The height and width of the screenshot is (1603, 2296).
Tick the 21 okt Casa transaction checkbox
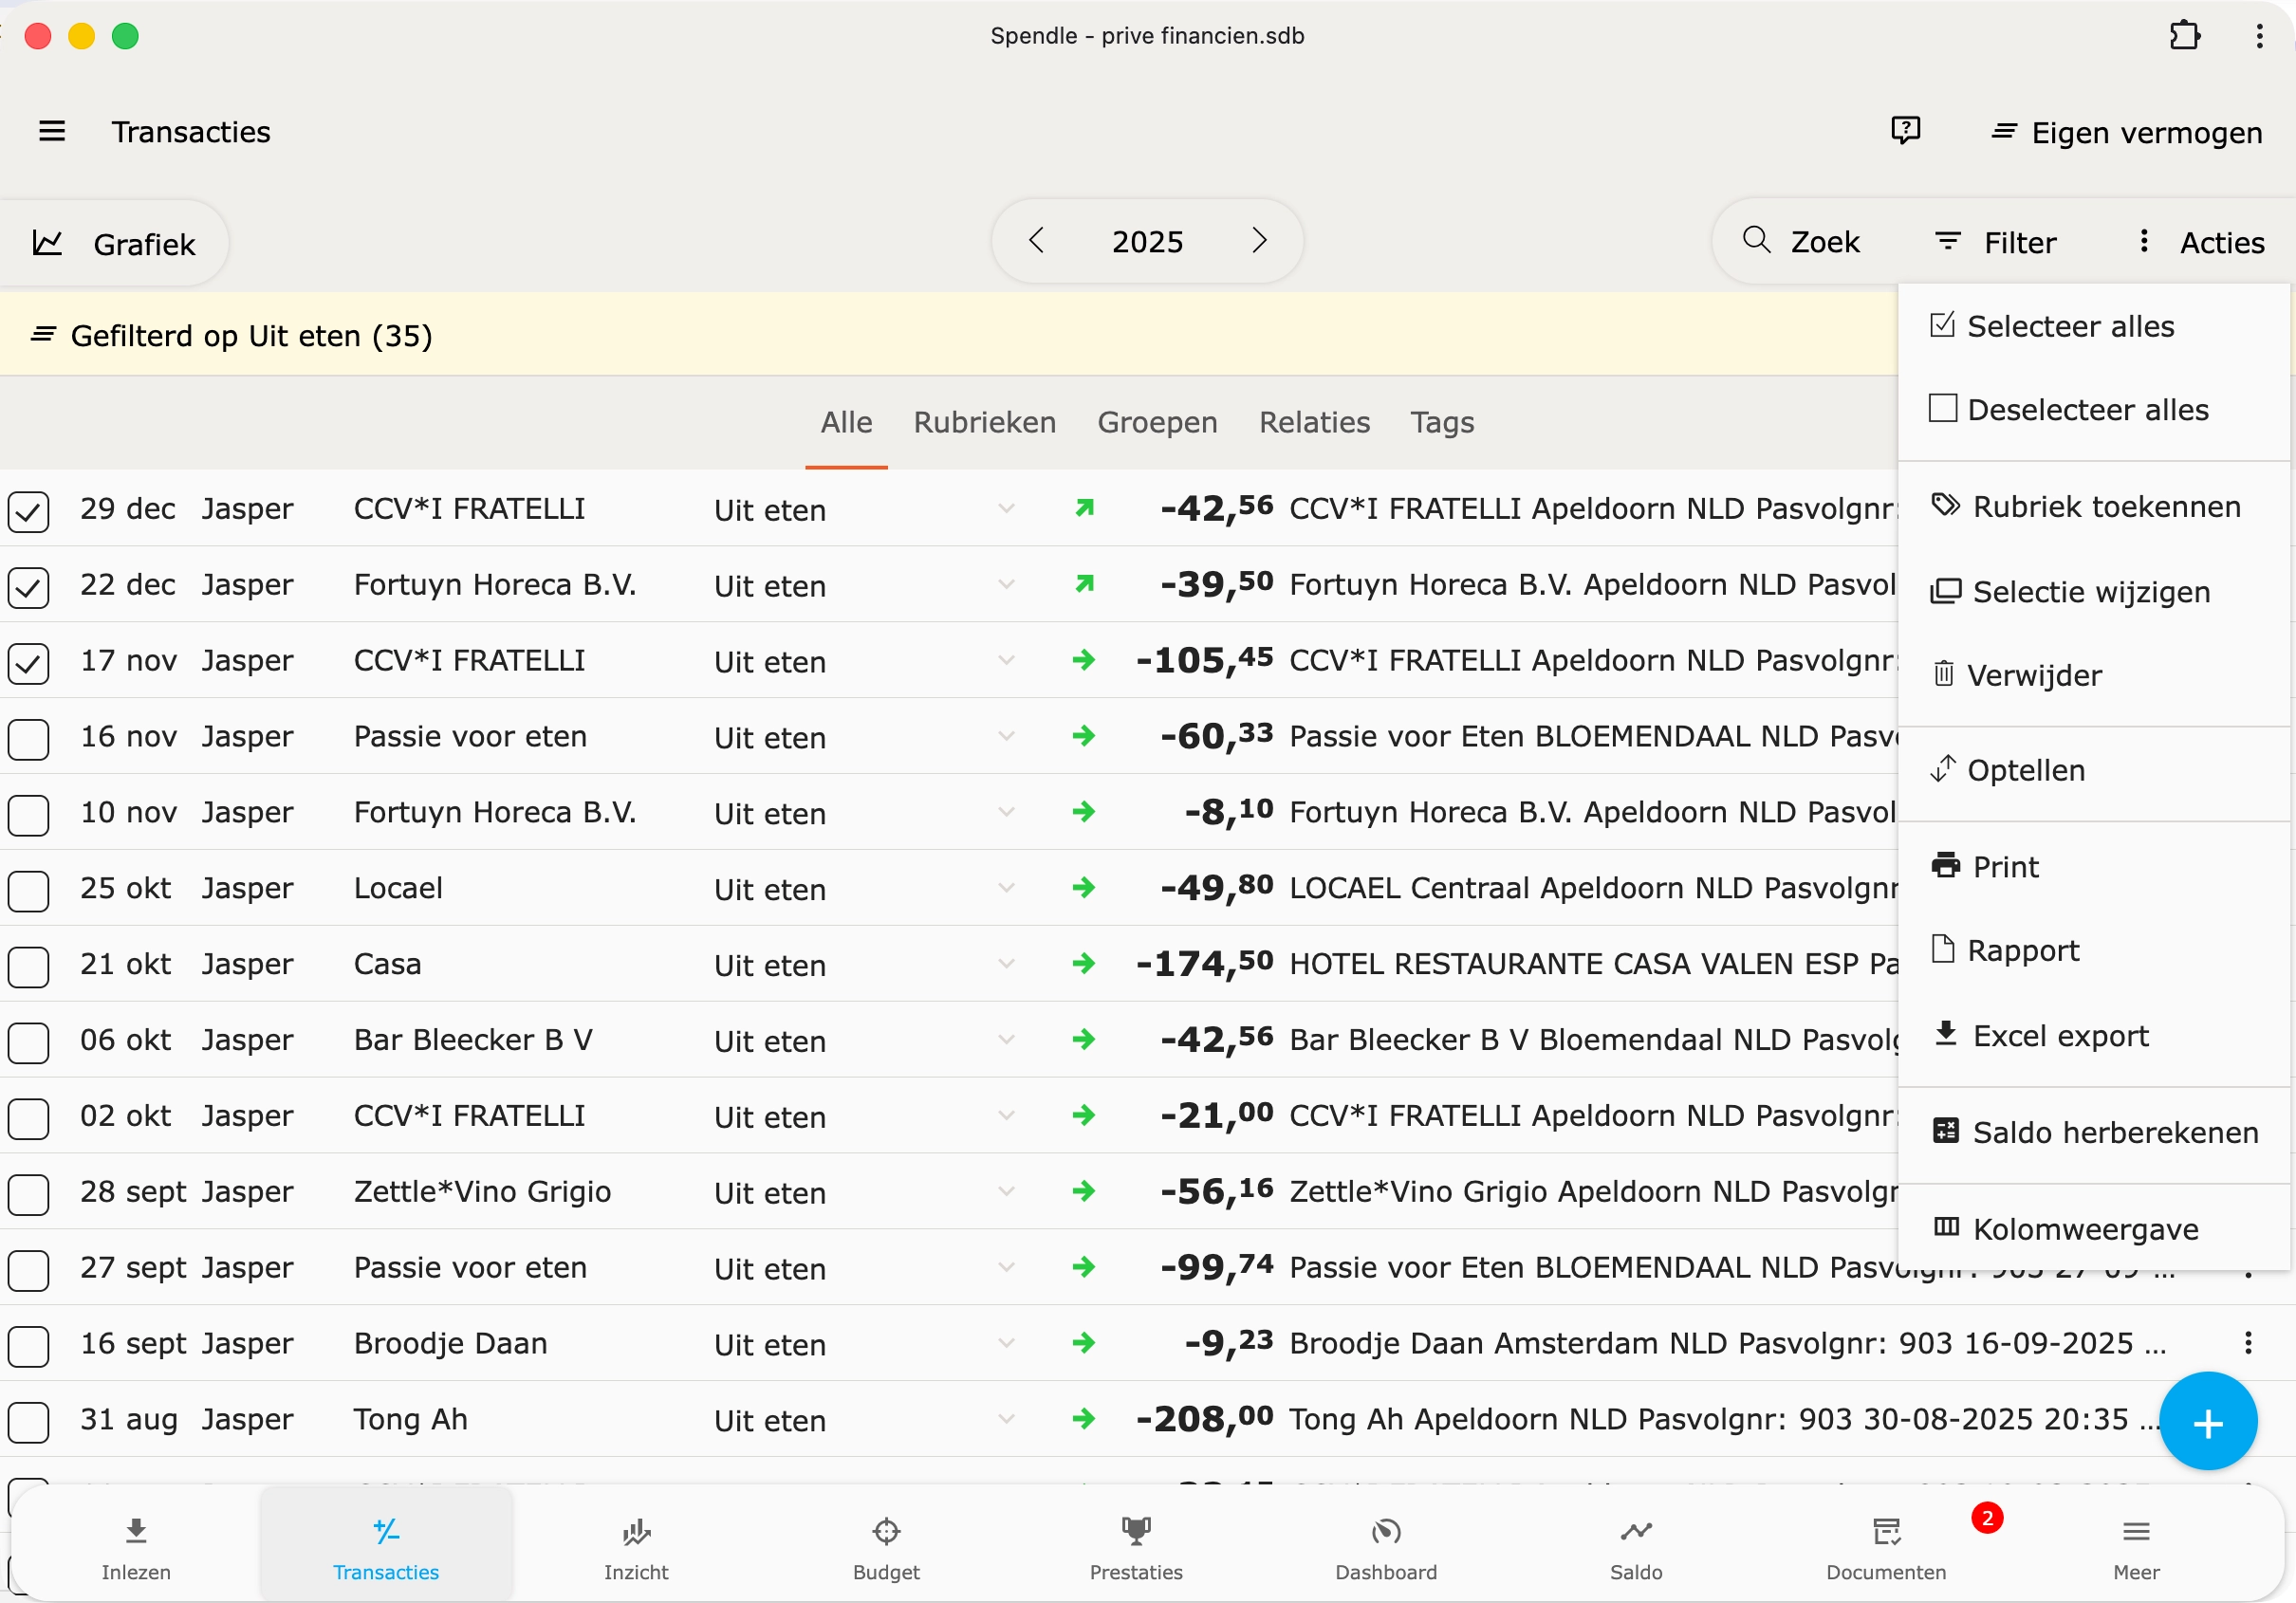tap(28, 966)
